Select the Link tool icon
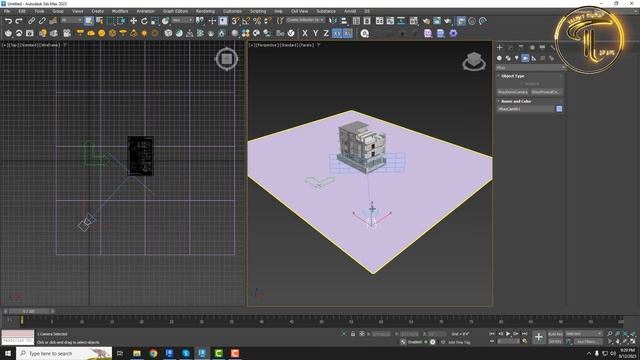This screenshot has height=360, width=640. point(31,21)
